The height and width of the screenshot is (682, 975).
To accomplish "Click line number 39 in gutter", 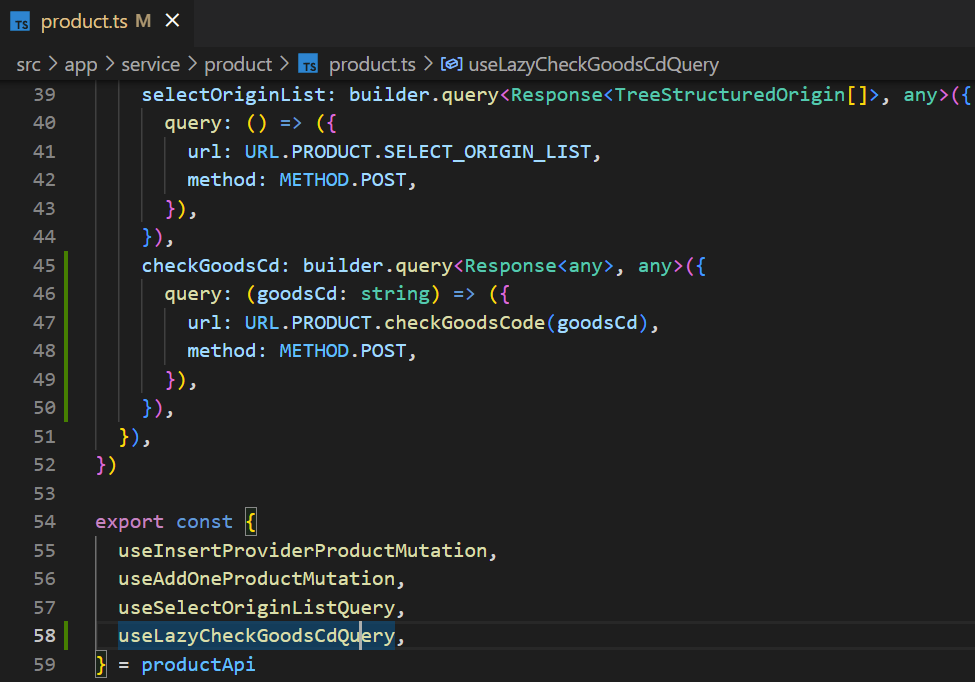I will 44,95.
